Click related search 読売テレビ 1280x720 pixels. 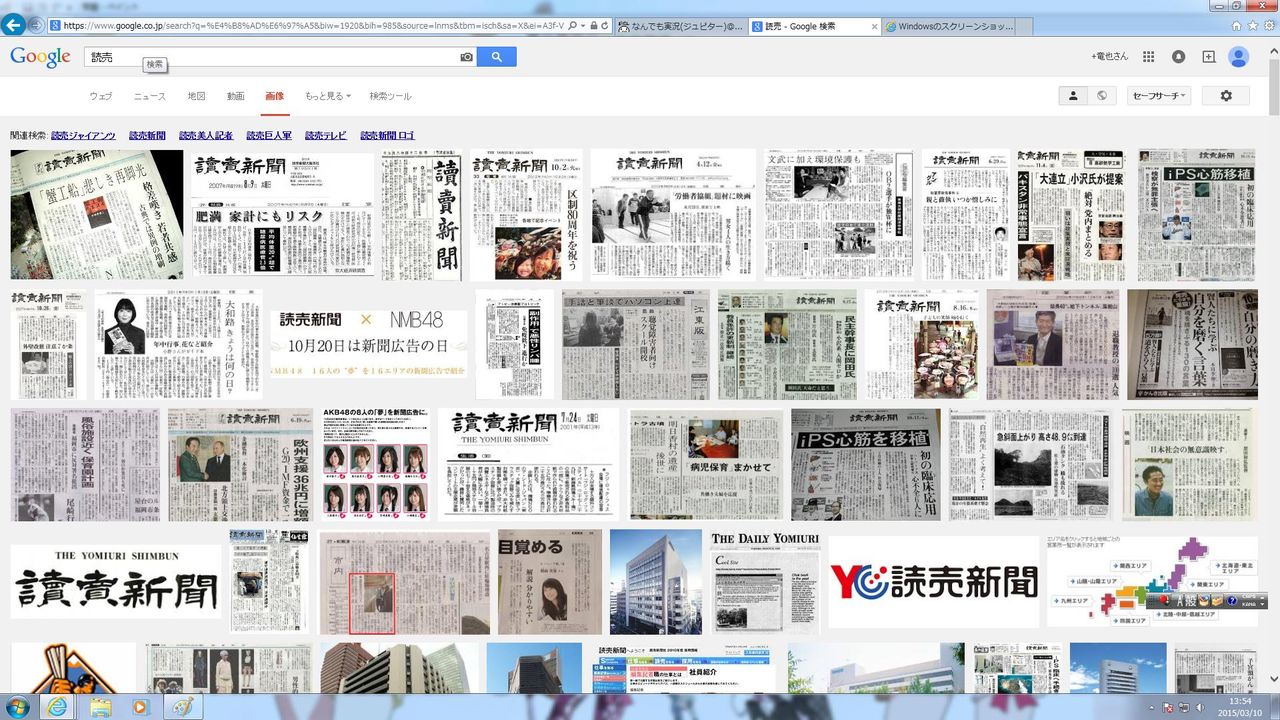[x=326, y=136]
